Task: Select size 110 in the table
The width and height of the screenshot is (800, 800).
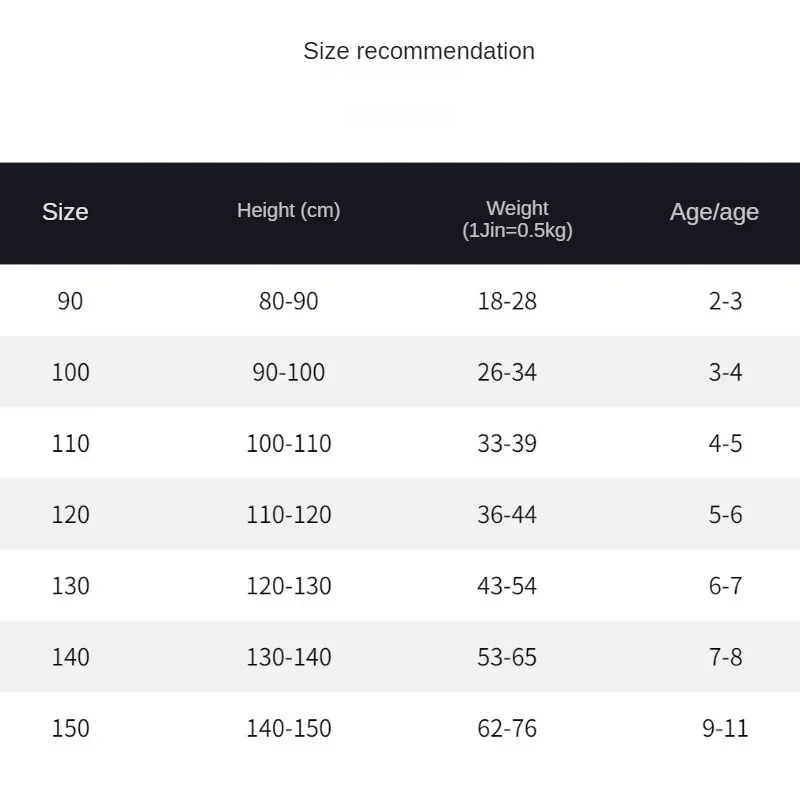Action: click(x=70, y=443)
